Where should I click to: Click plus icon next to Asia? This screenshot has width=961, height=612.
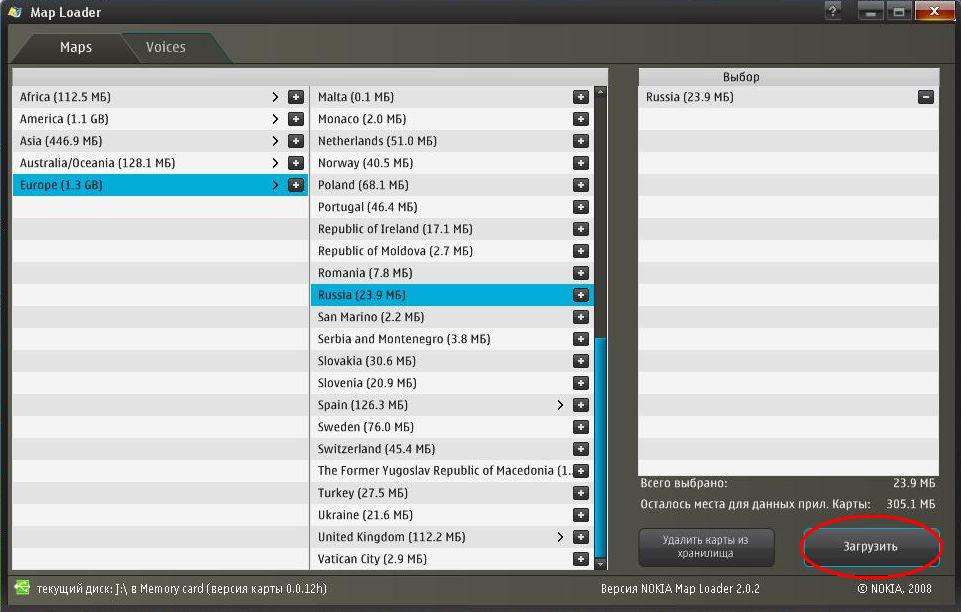pyautogui.click(x=296, y=141)
